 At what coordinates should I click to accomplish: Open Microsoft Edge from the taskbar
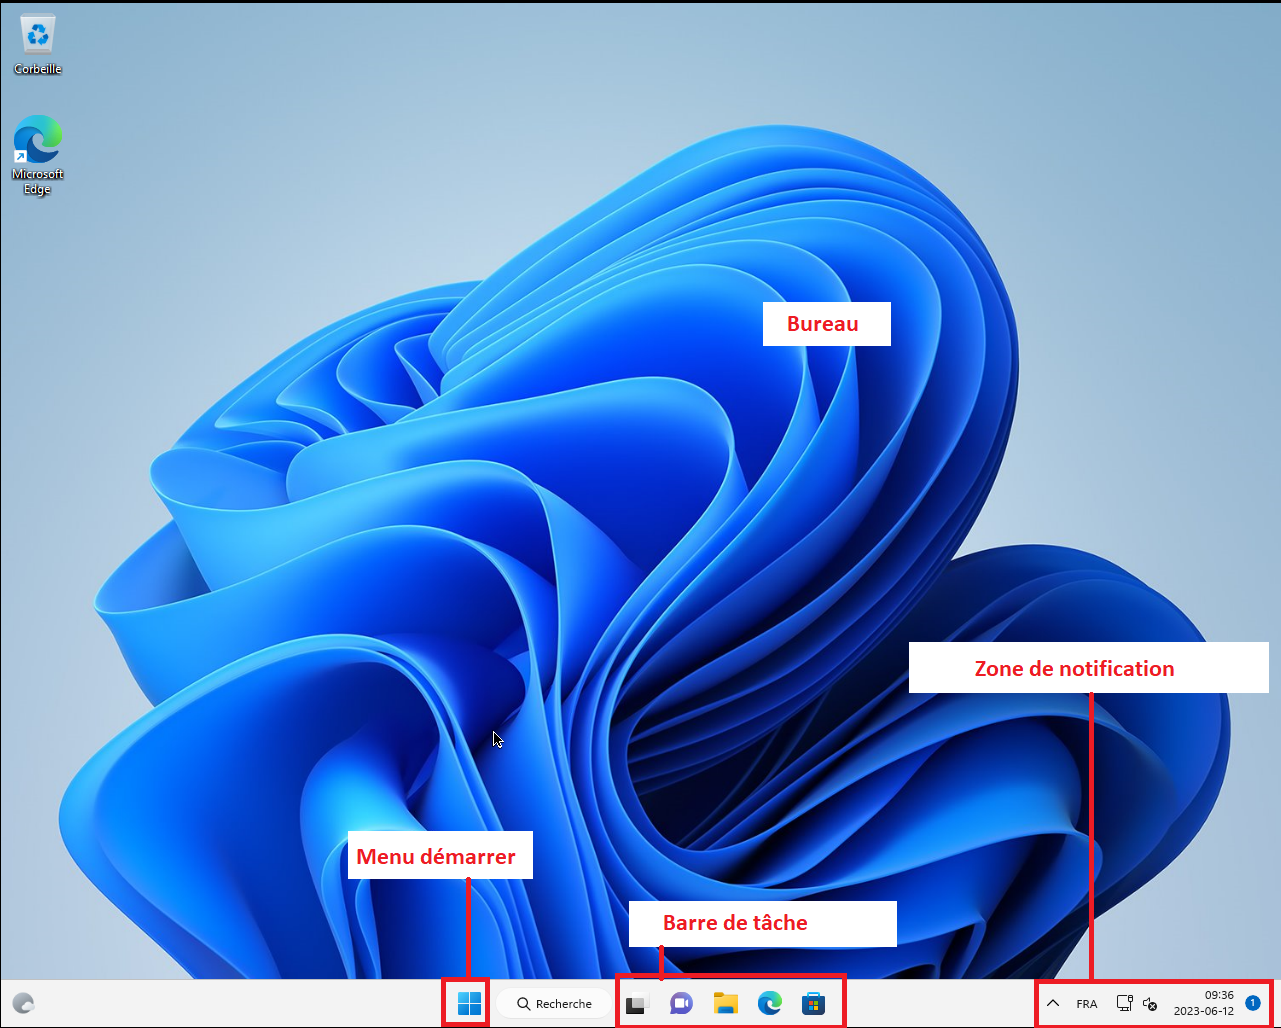tap(769, 1003)
